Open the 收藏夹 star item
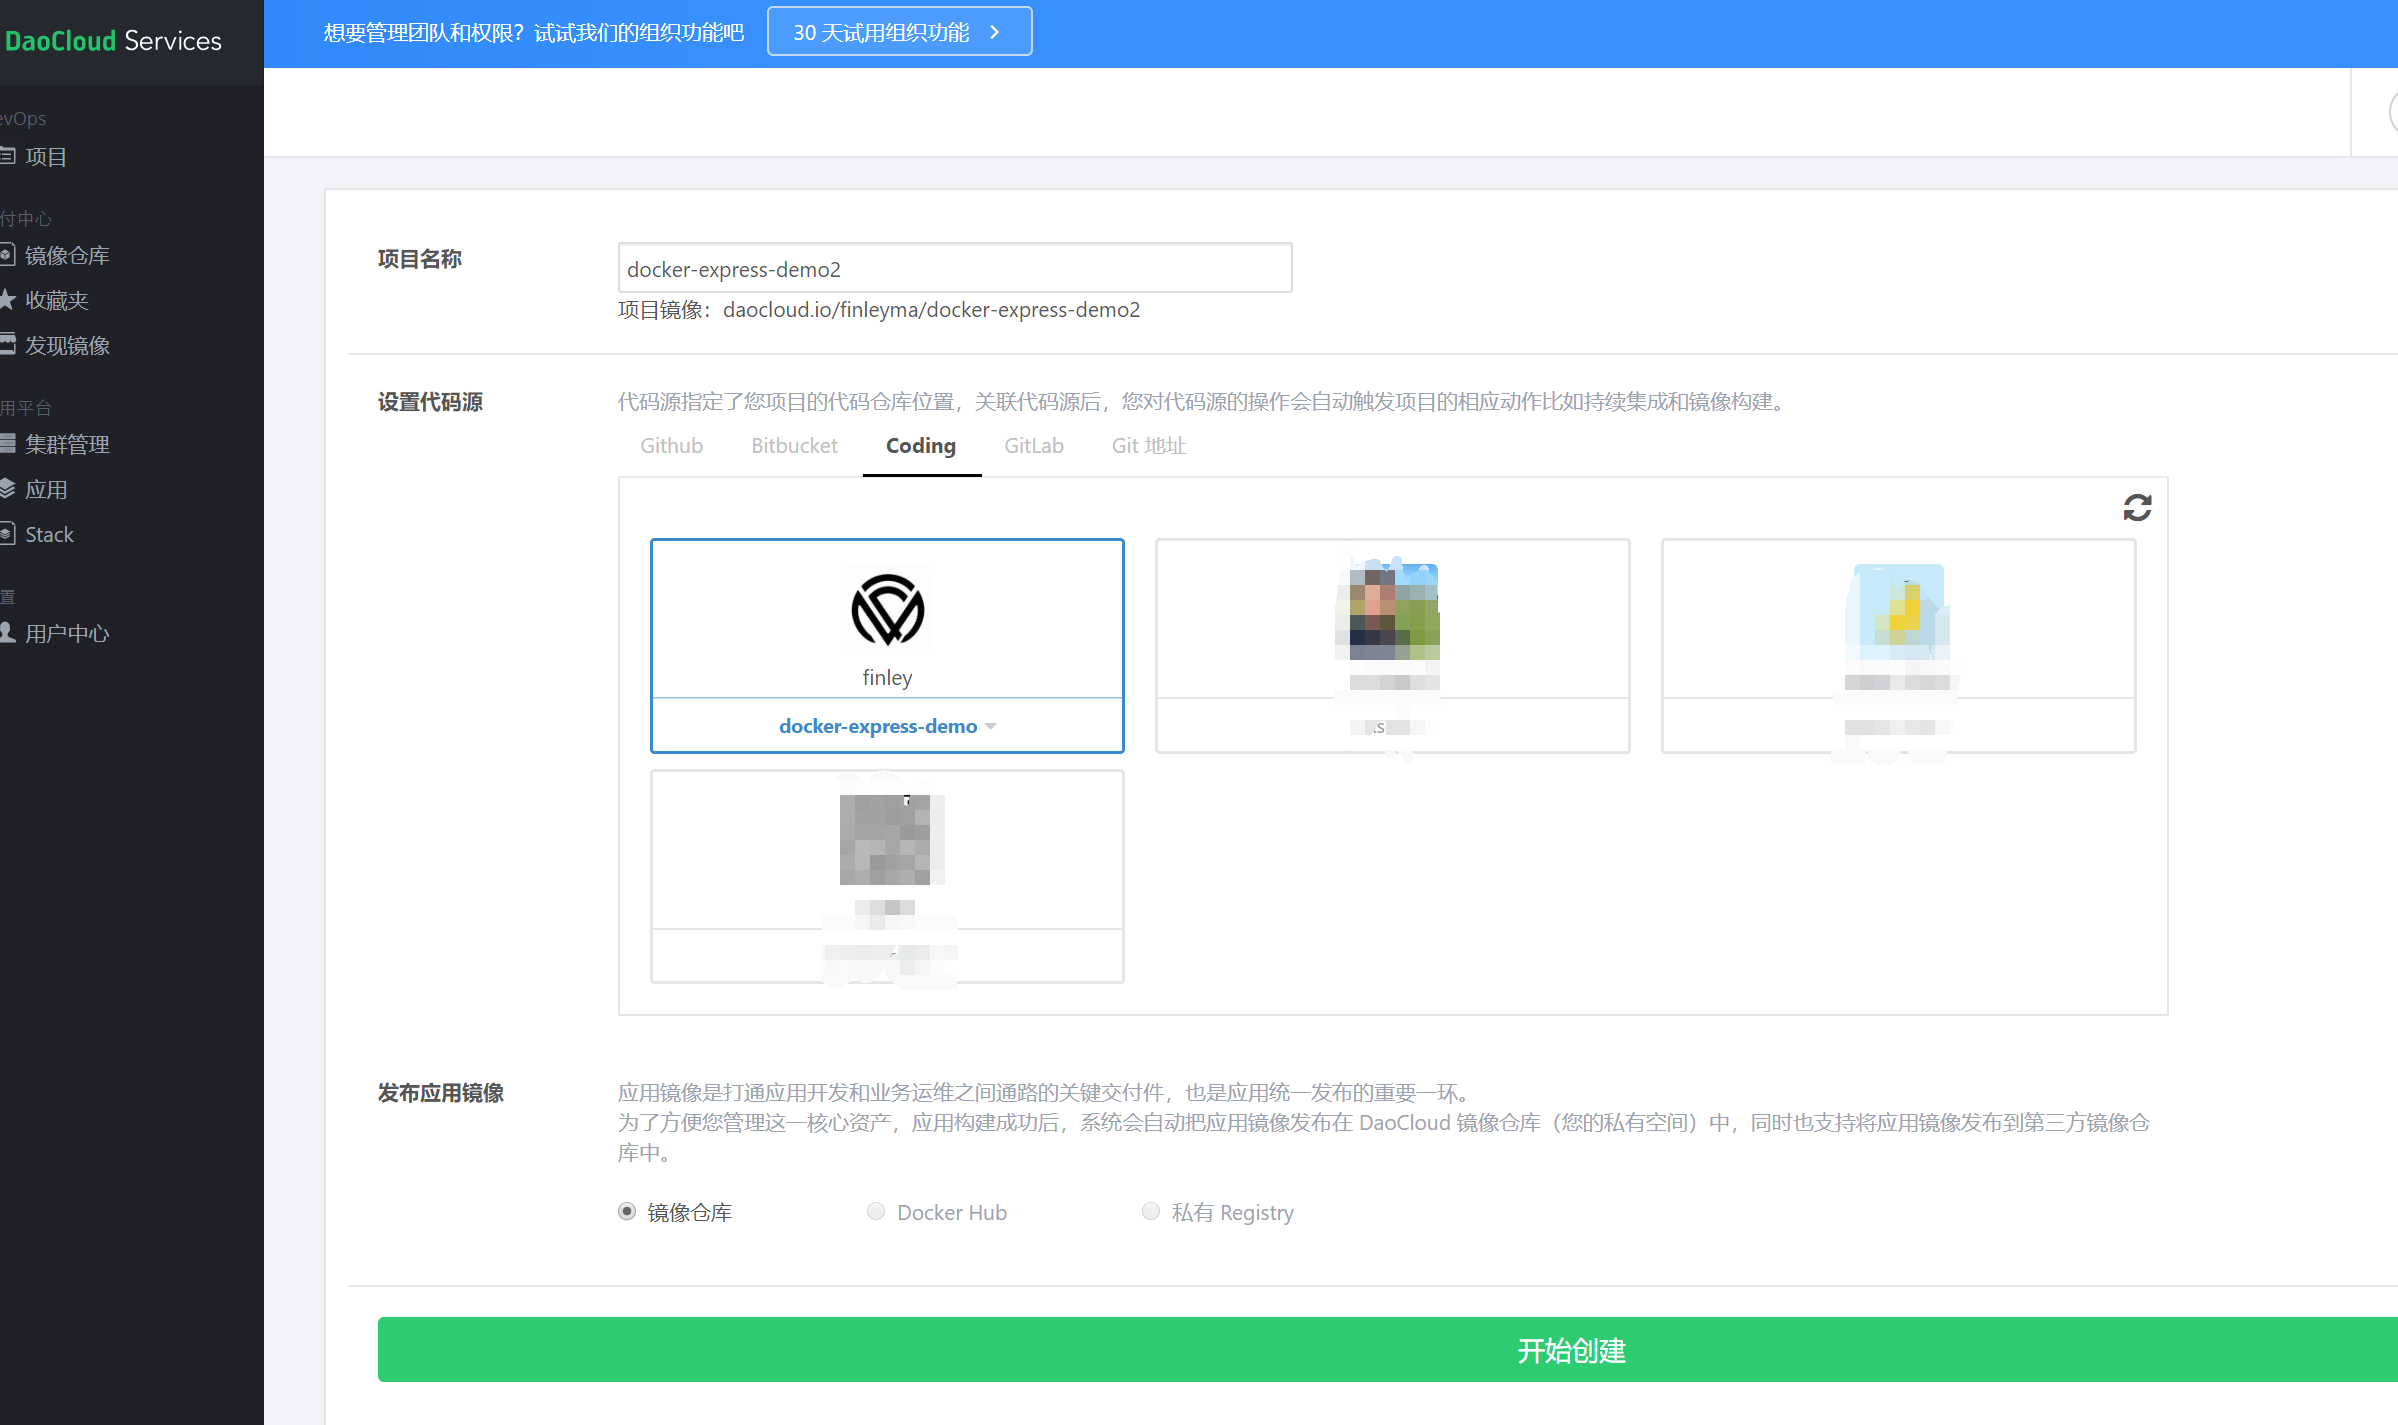This screenshot has width=2398, height=1425. pos(56,301)
